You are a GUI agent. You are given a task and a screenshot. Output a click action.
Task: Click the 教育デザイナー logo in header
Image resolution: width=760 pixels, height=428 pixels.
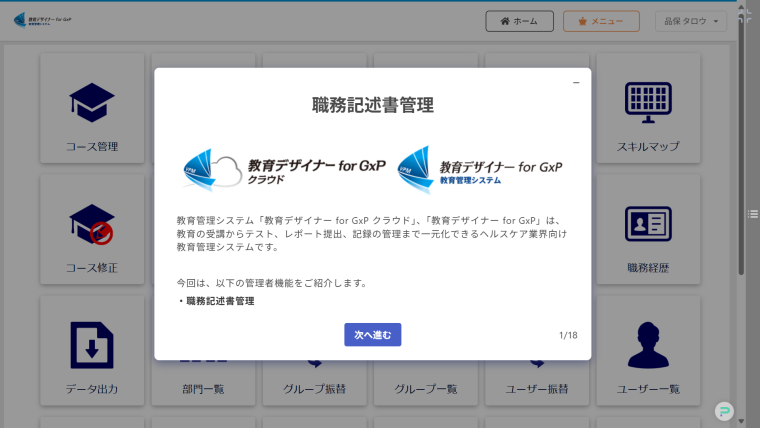click(x=43, y=20)
